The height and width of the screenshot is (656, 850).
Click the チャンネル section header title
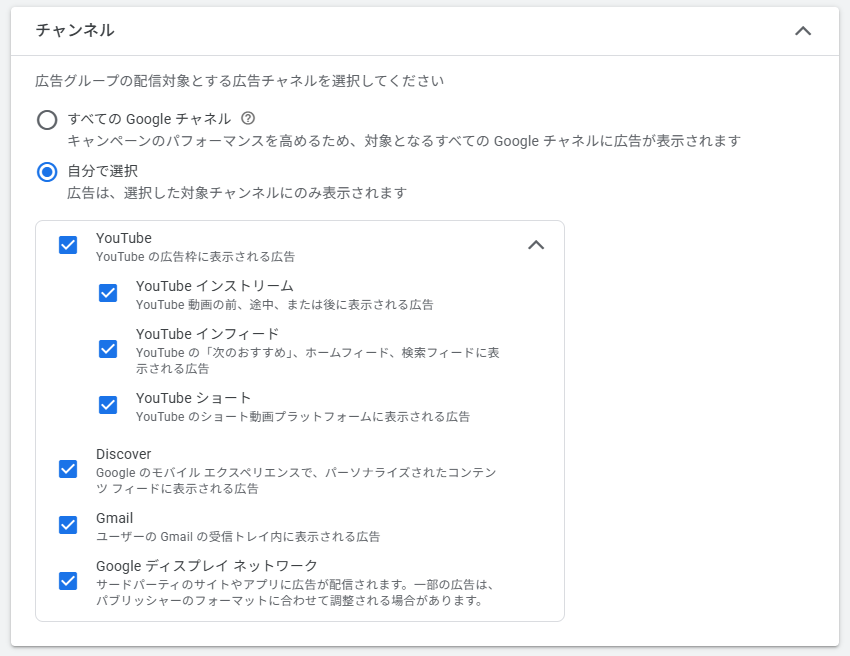click(x=75, y=31)
